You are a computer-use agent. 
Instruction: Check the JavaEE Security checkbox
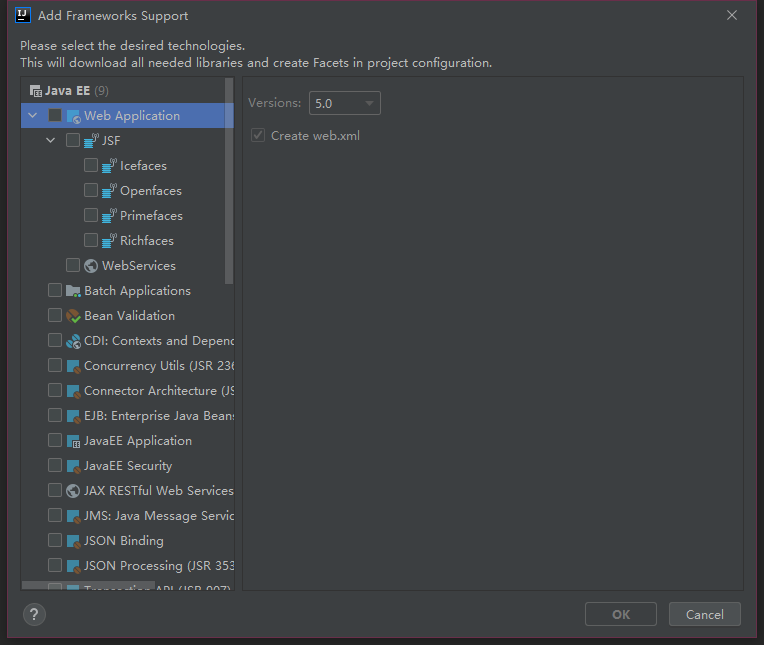click(x=55, y=465)
